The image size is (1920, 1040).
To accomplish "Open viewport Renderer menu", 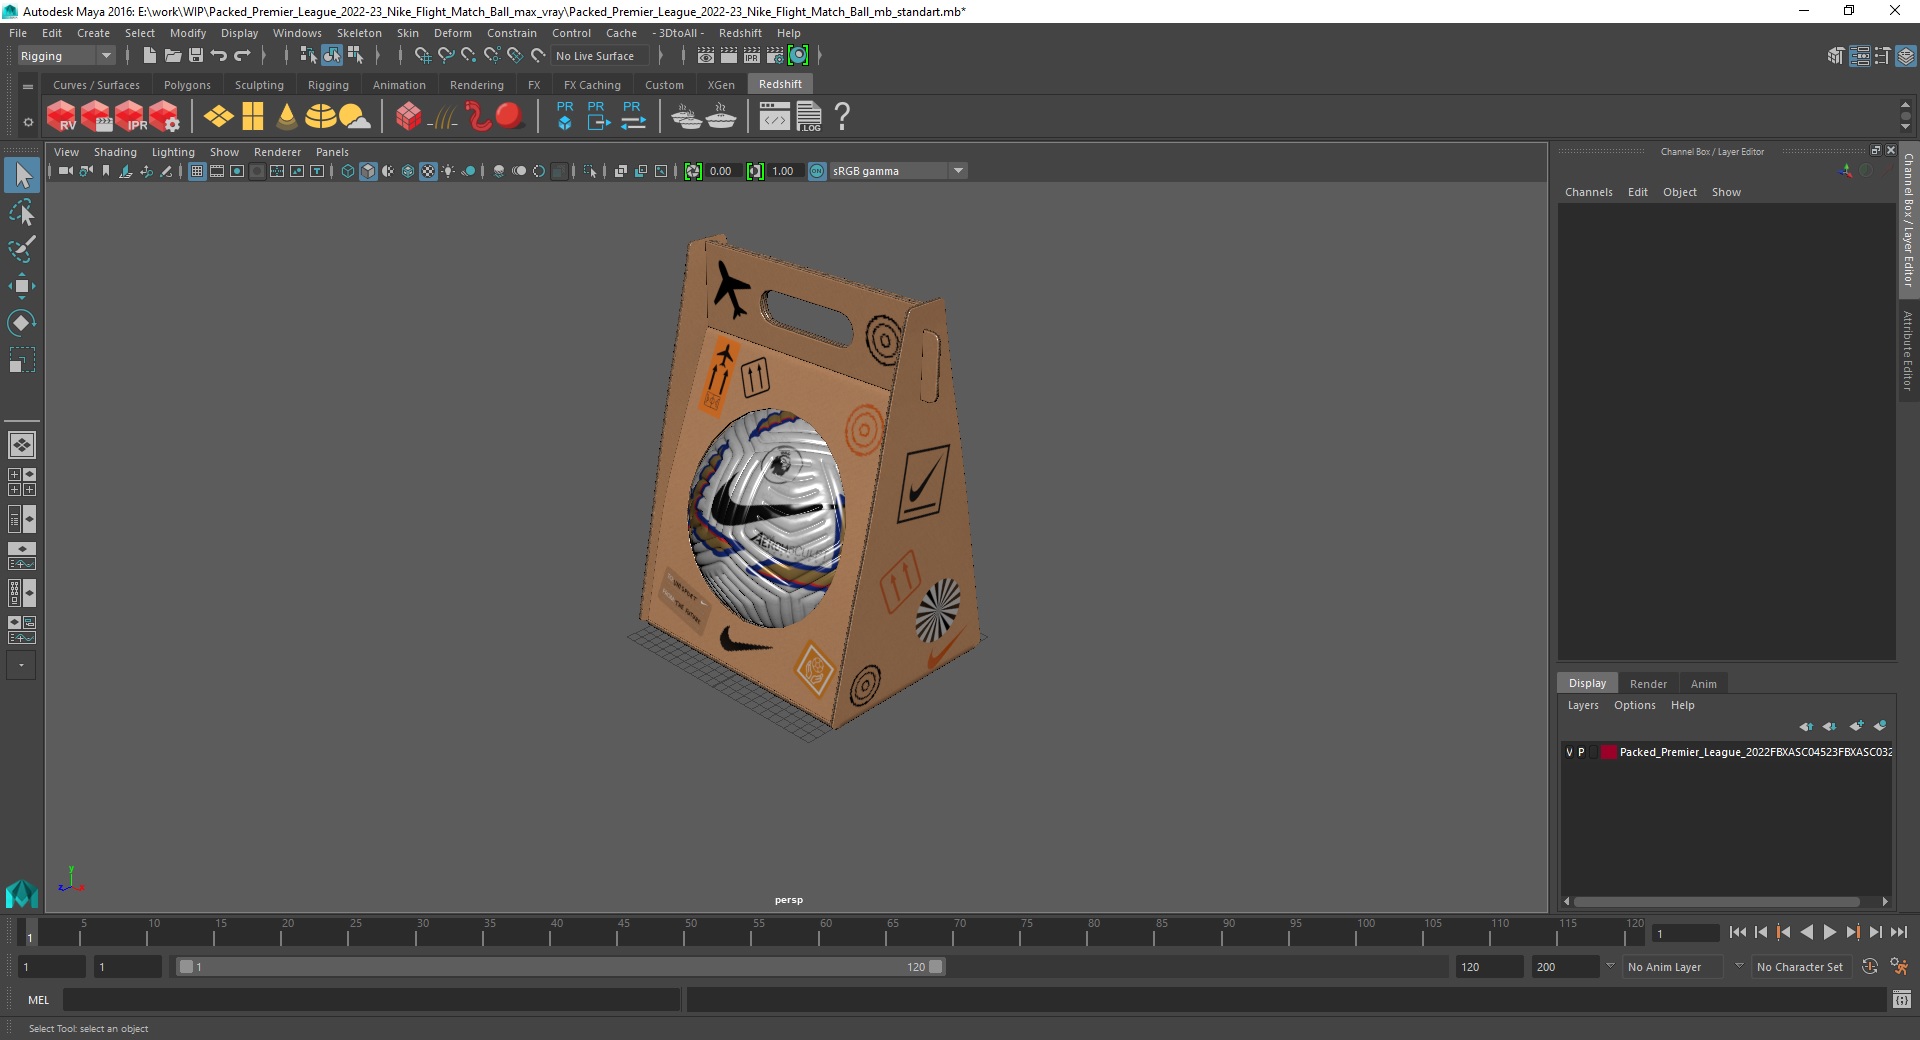I will [277, 152].
